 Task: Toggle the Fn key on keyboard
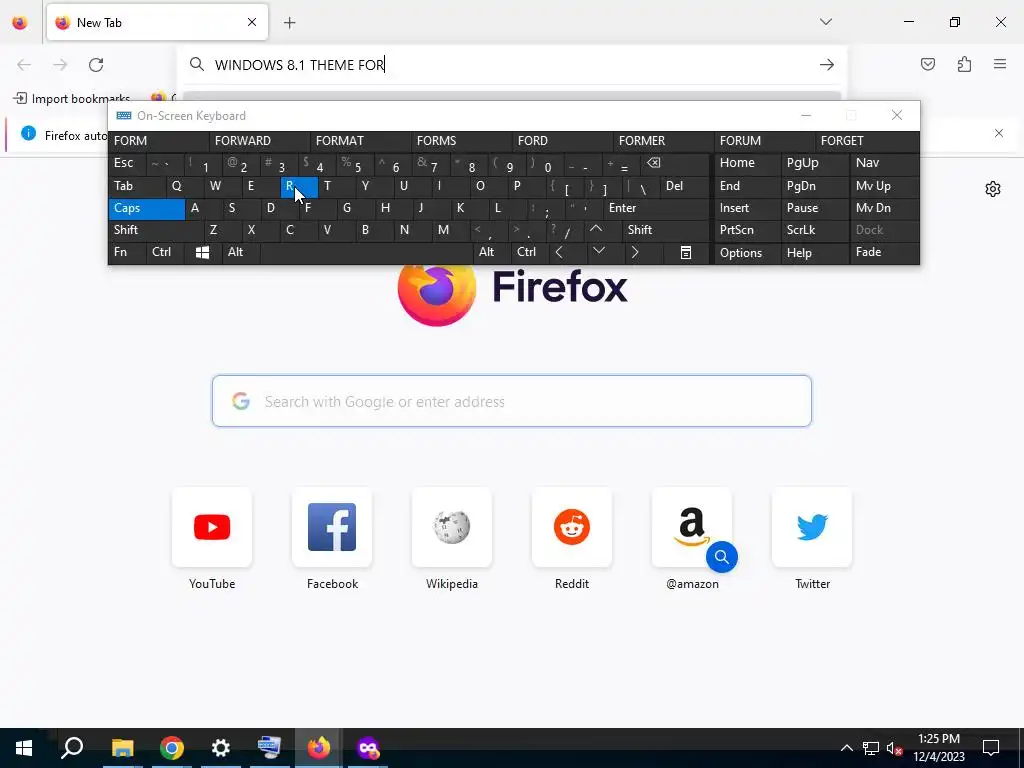(127, 252)
